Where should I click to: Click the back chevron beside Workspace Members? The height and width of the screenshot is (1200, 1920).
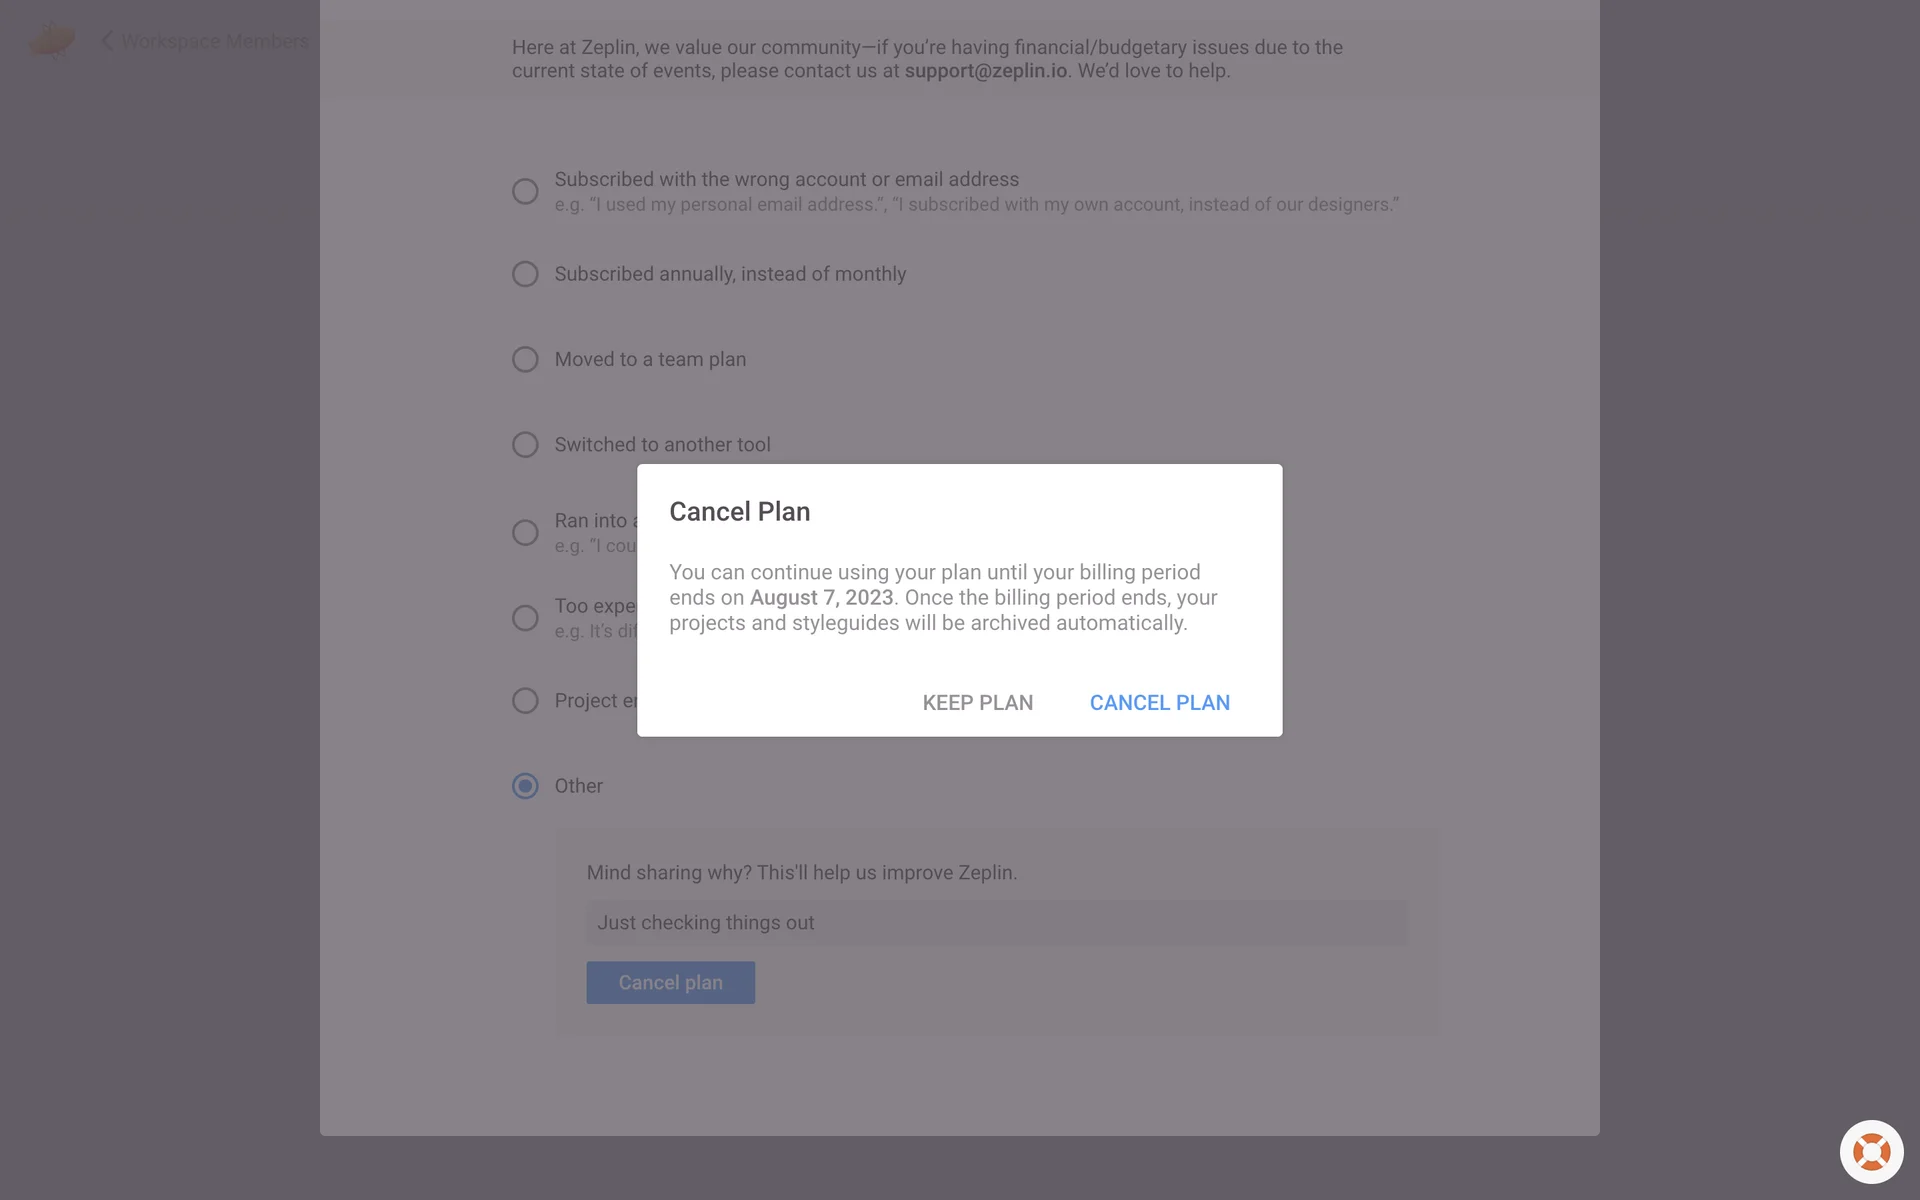click(x=106, y=41)
